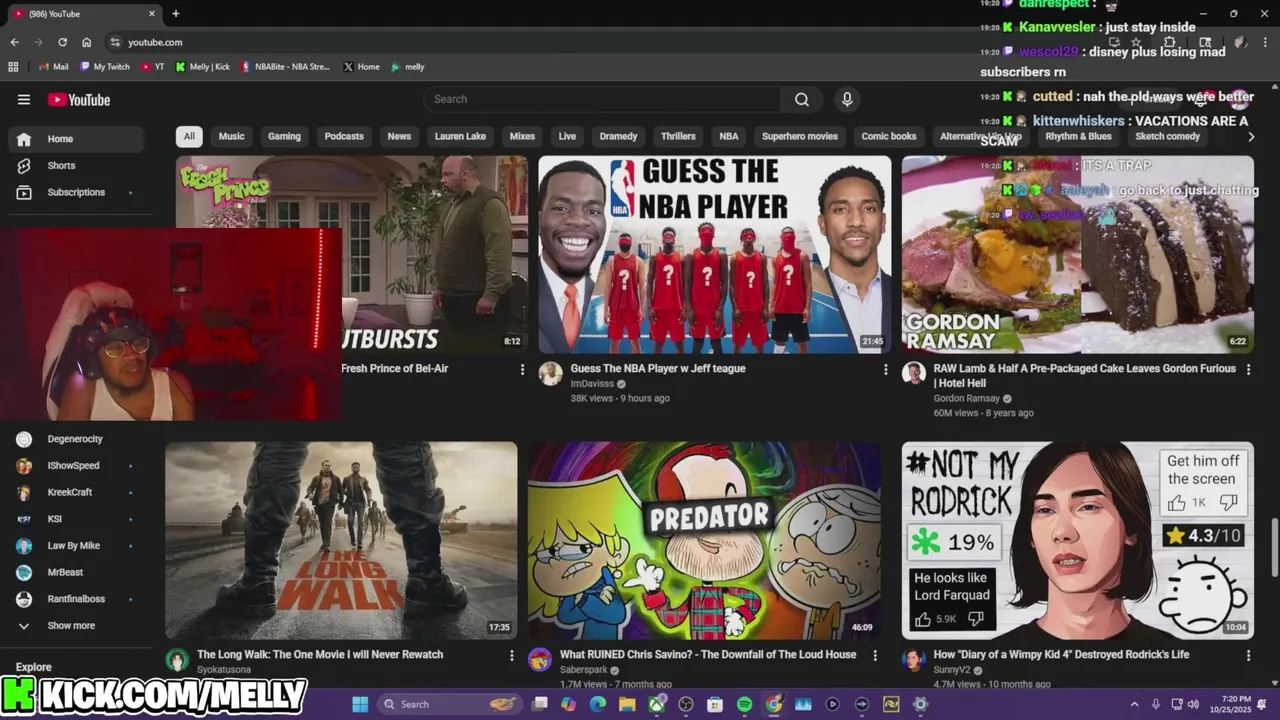Open Gordon Ramsay channel avatar
Screen dimensions: 1280x720
(x=913, y=373)
